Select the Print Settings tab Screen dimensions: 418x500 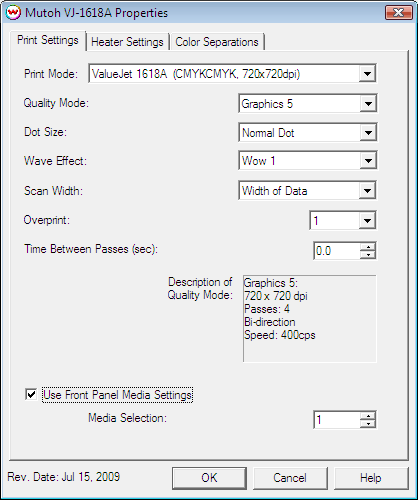click(48, 40)
